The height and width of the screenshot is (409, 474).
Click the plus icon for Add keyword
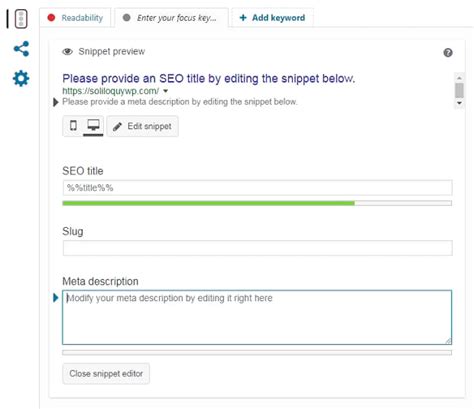click(x=243, y=18)
